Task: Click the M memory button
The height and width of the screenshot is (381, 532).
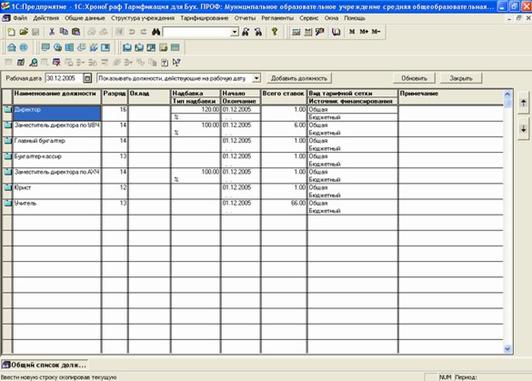Action: point(352,32)
